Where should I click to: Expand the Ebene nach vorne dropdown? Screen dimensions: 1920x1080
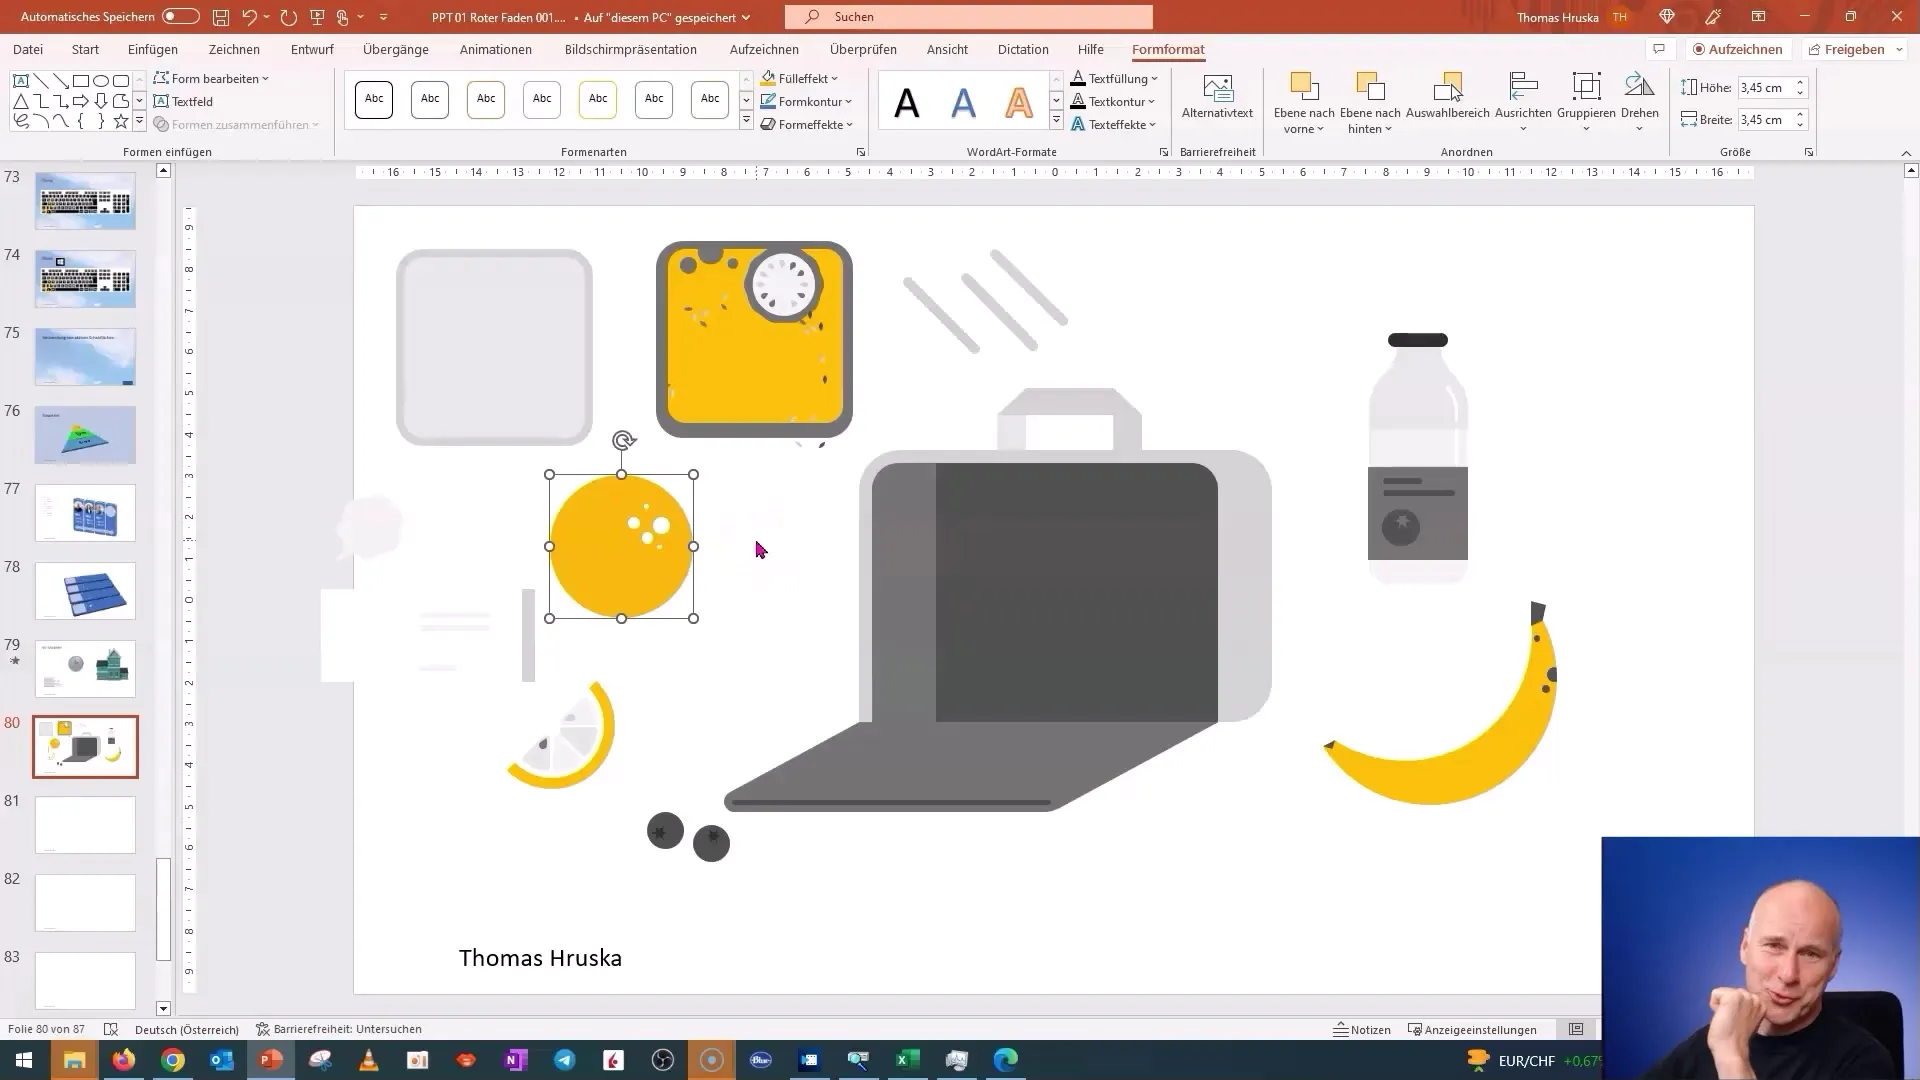[x=1319, y=129]
